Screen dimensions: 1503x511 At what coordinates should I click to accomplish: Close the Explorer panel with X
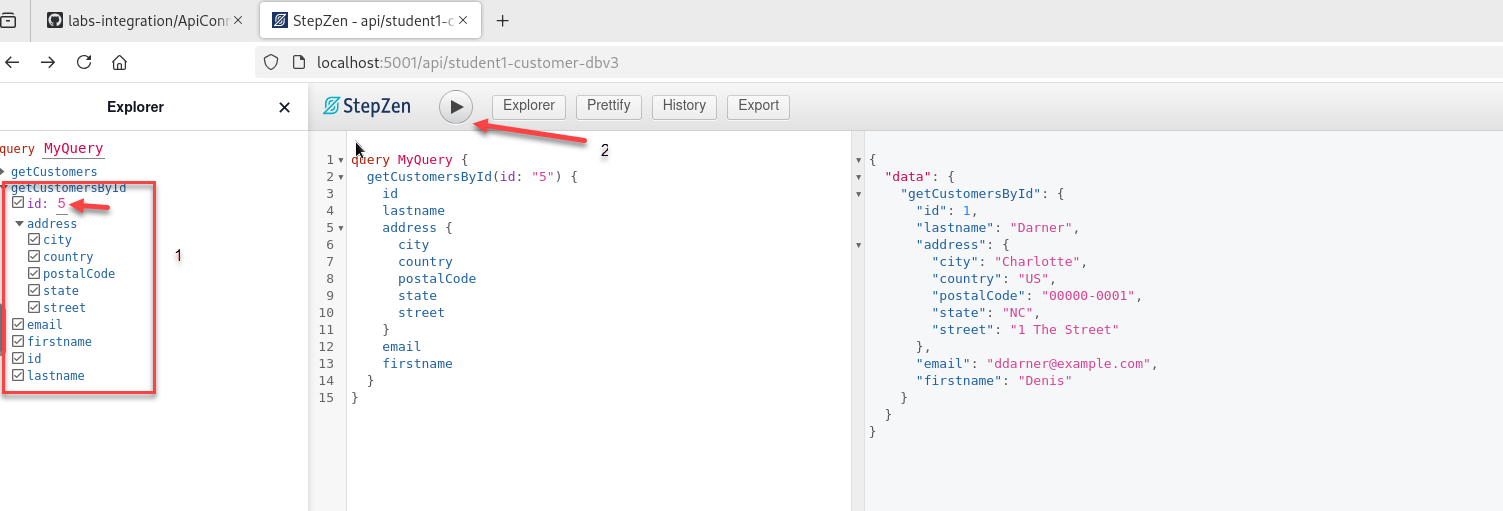click(285, 108)
